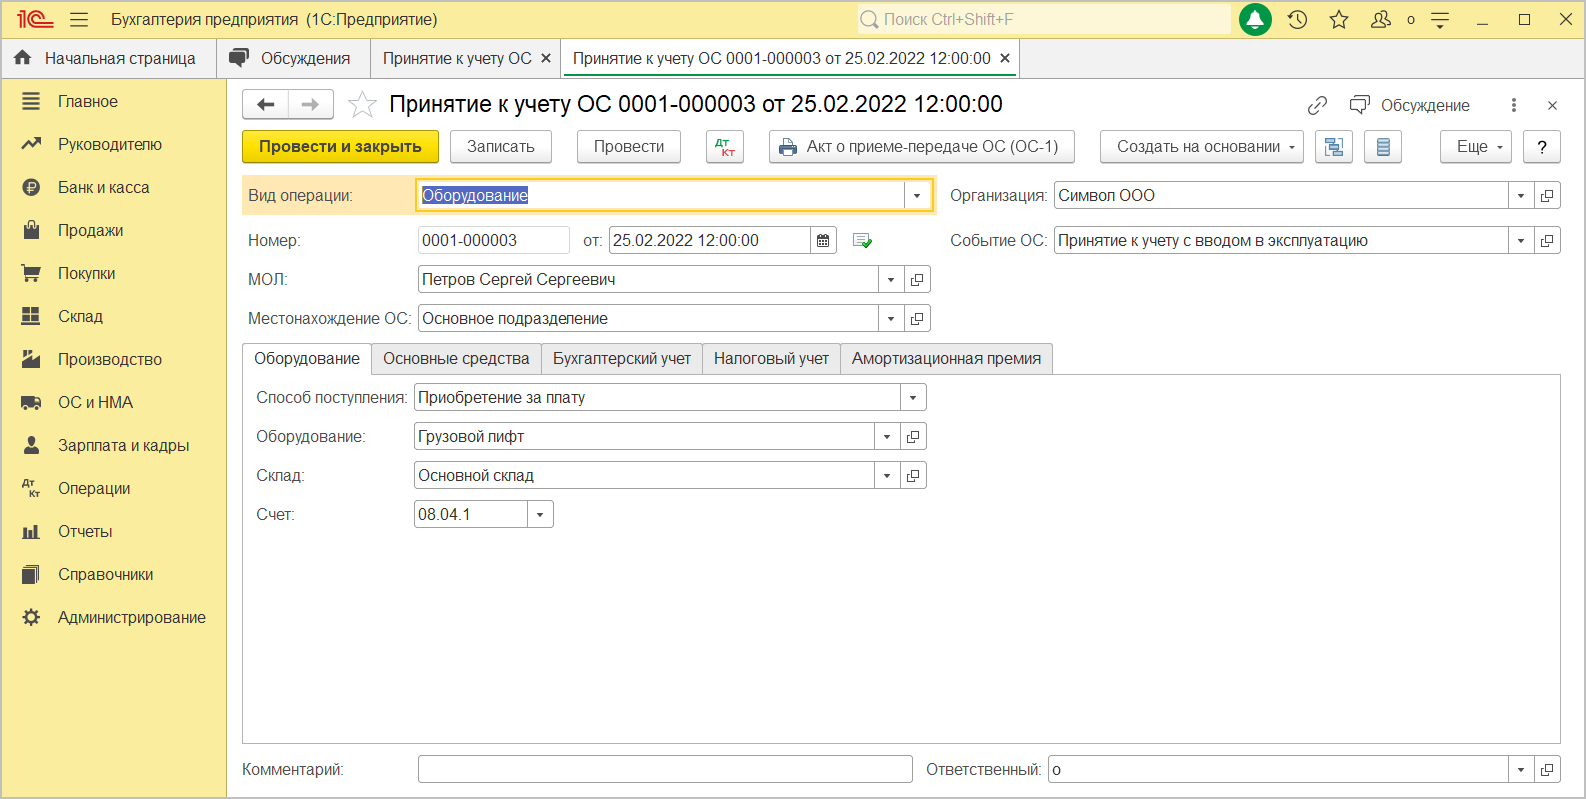Show Дт/Кт accounting entries icon
This screenshot has height=799, width=1586.
tap(725, 147)
